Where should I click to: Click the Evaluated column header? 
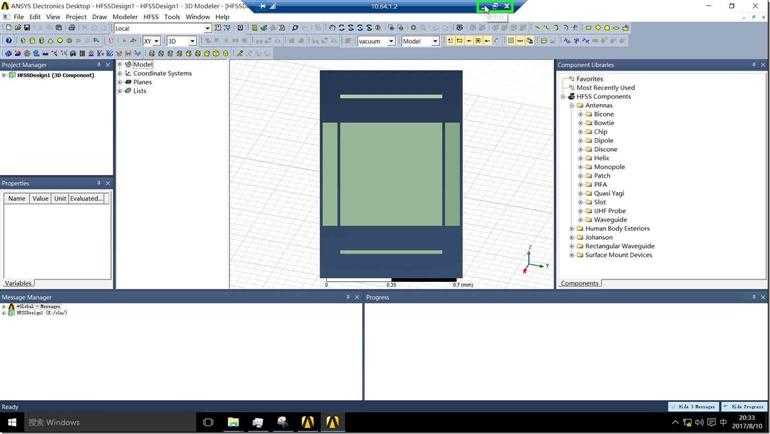click(x=86, y=198)
